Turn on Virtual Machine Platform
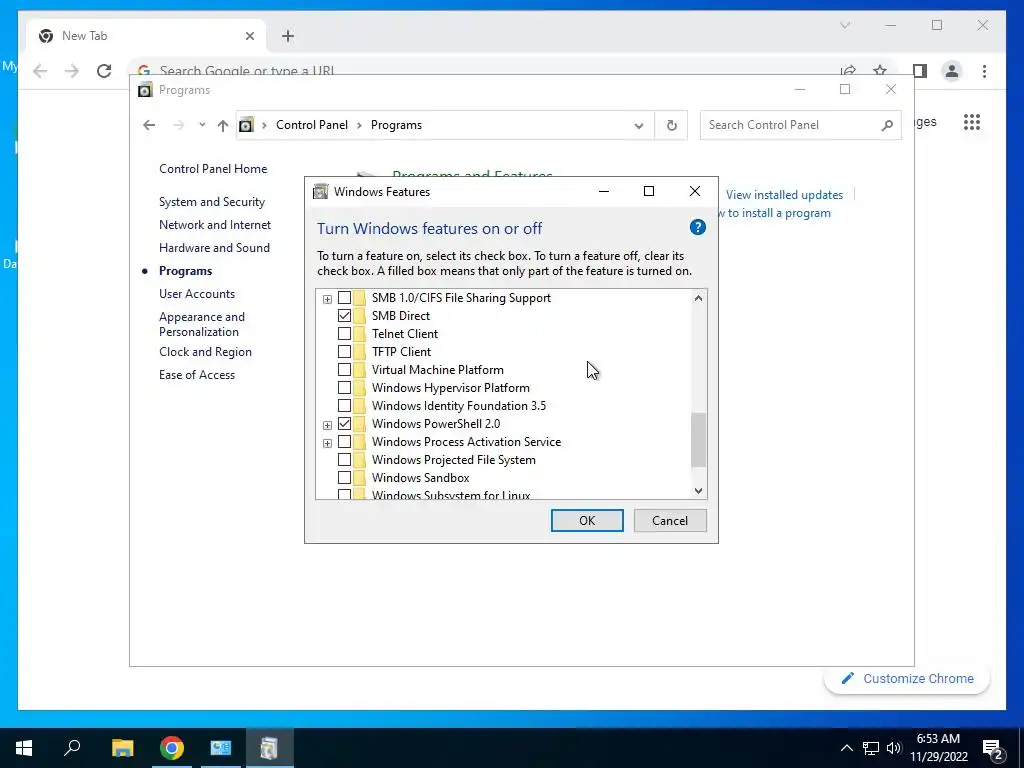Image resolution: width=1024 pixels, height=768 pixels. (x=344, y=370)
